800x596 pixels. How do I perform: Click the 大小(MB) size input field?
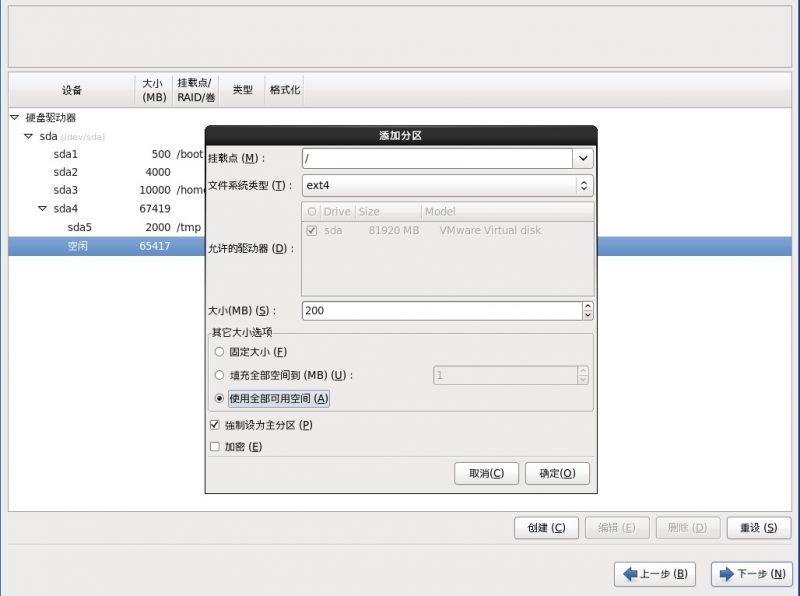[x=440, y=311]
